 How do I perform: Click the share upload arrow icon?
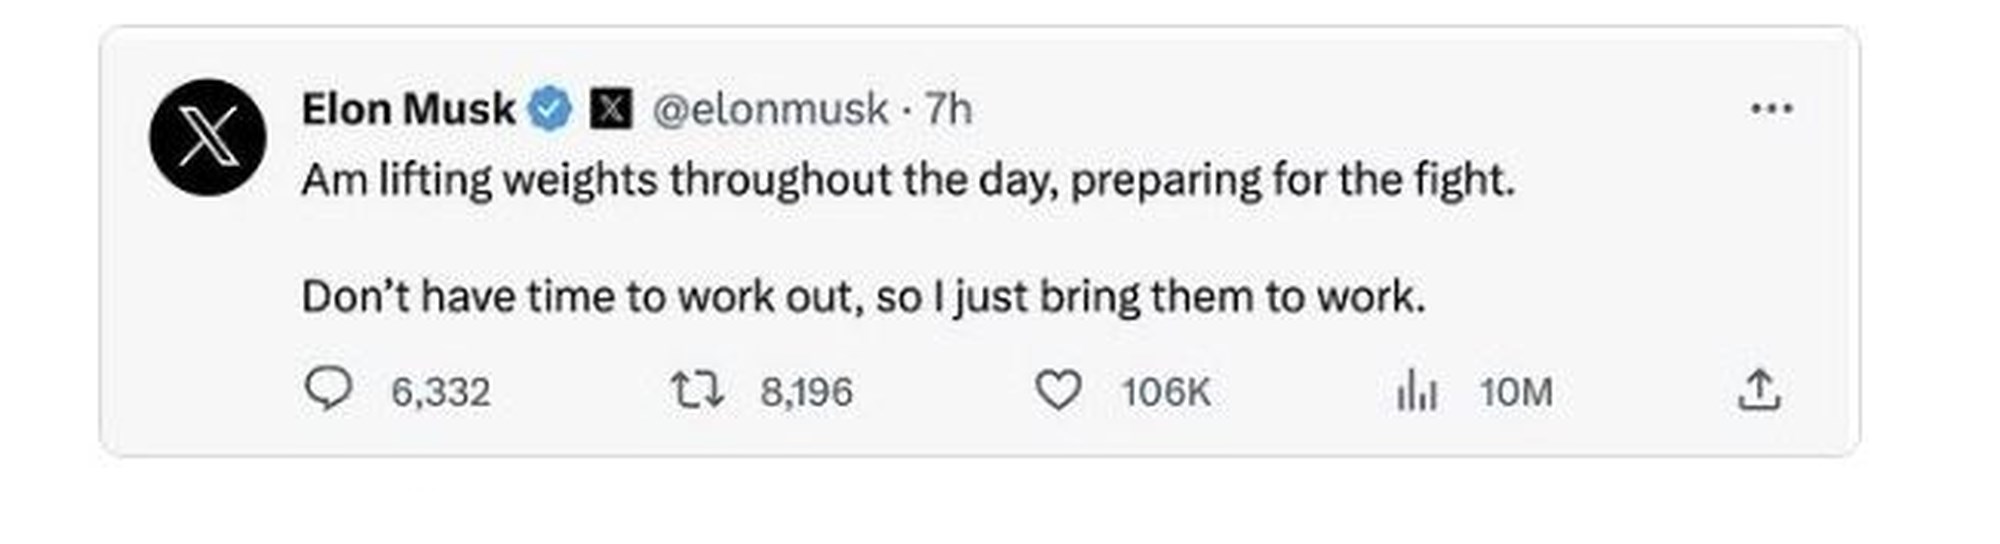1759,390
